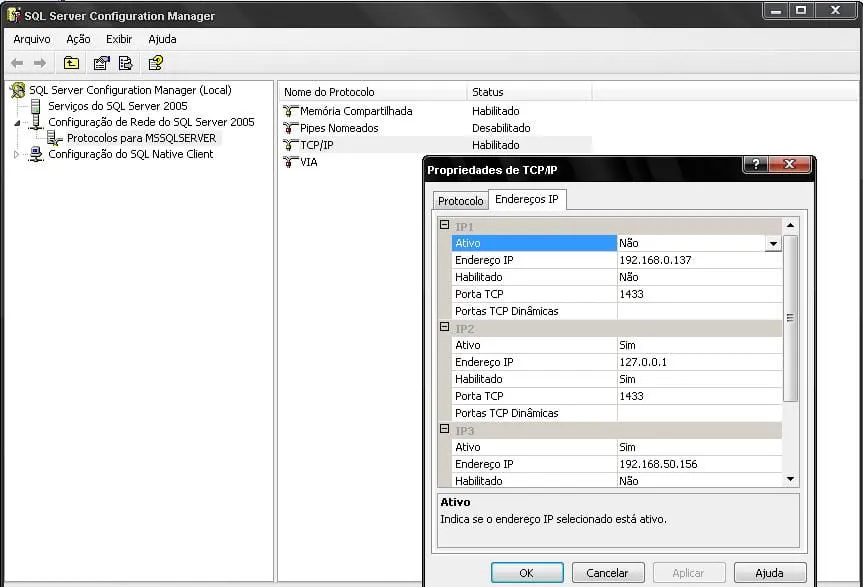Click the Forward arrow toolbar icon

tap(40, 63)
